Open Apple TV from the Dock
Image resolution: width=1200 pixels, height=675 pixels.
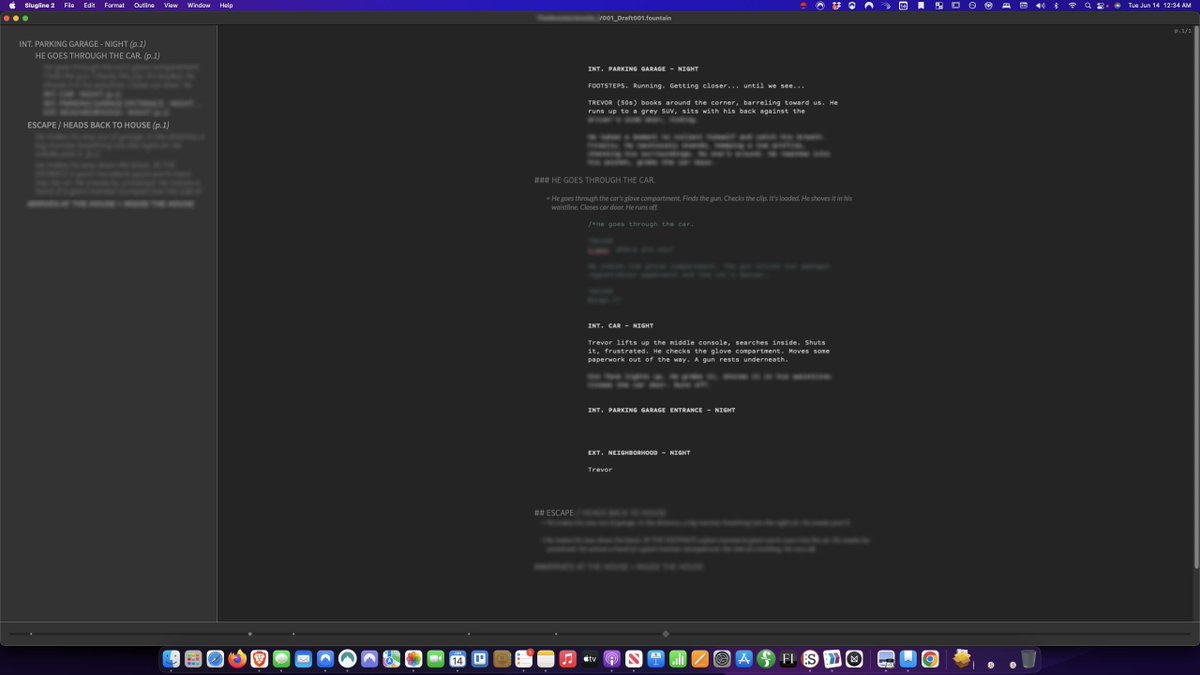click(590, 659)
